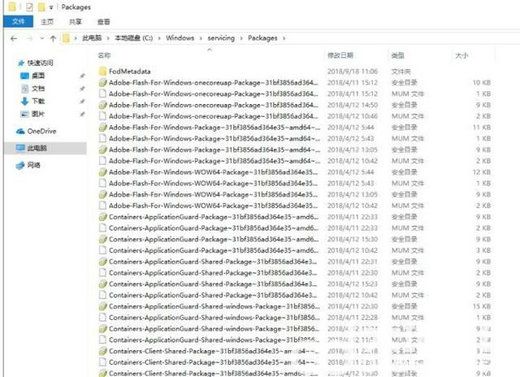The height and width of the screenshot is (377, 520).
Task: Expand the breadcrumb chevron after servicing
Action: (241, 38)
